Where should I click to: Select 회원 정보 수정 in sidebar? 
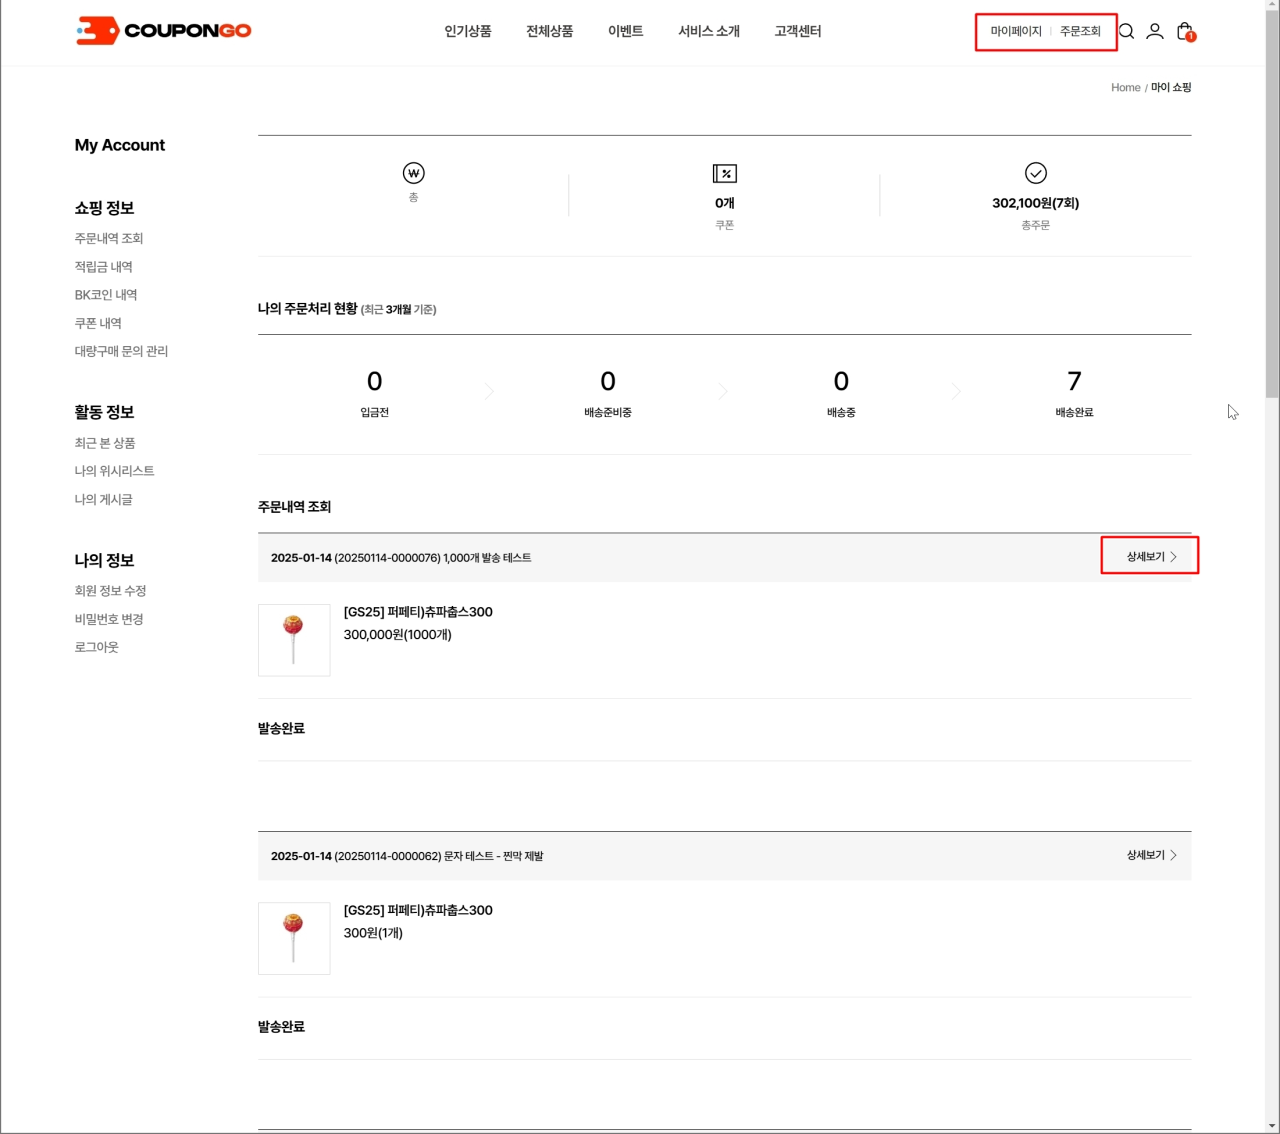(110, 591)
